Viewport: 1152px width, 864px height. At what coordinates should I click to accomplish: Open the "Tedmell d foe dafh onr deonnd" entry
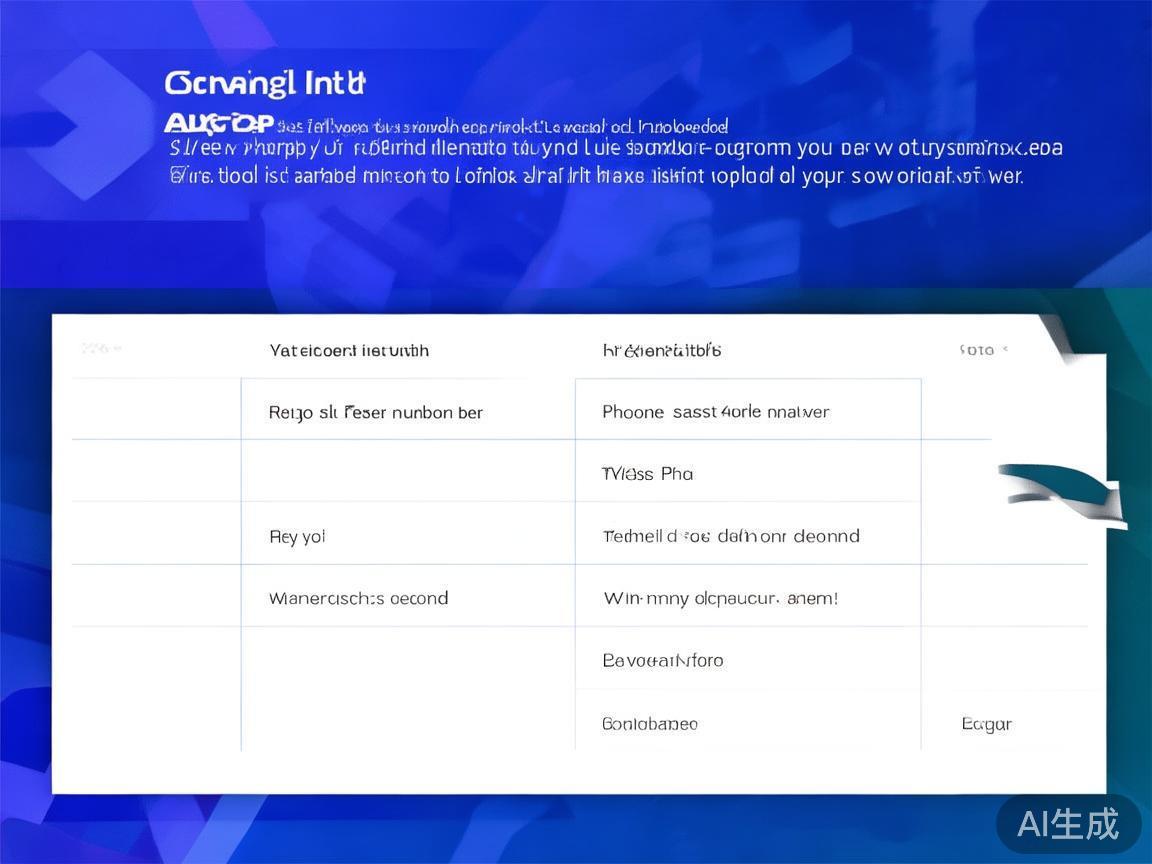point(731,536)
